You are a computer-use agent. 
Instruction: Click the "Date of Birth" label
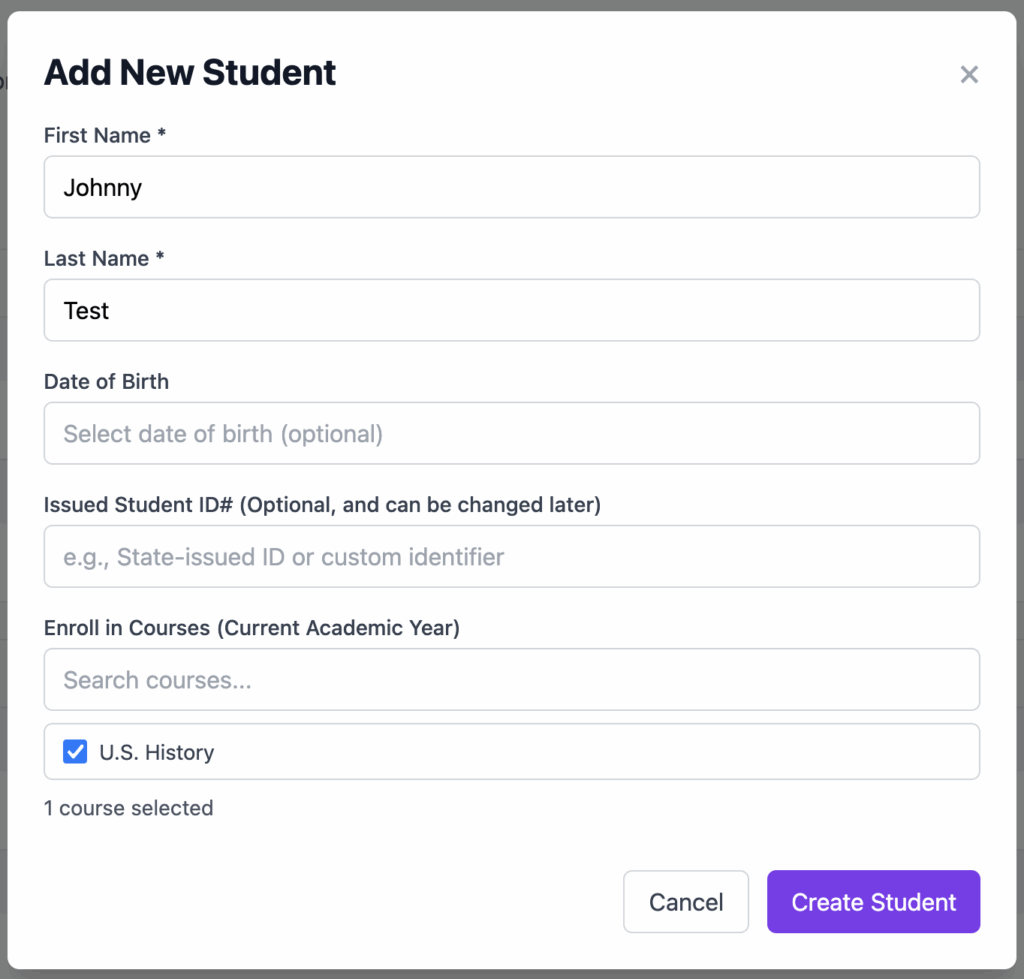[106, 381]
